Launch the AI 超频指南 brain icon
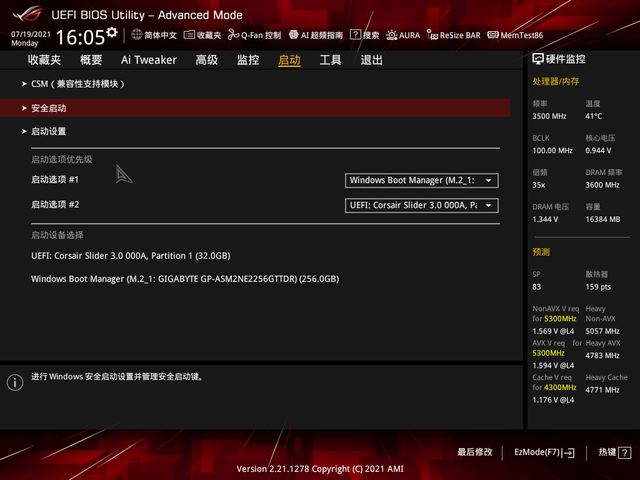 (293, 35)
